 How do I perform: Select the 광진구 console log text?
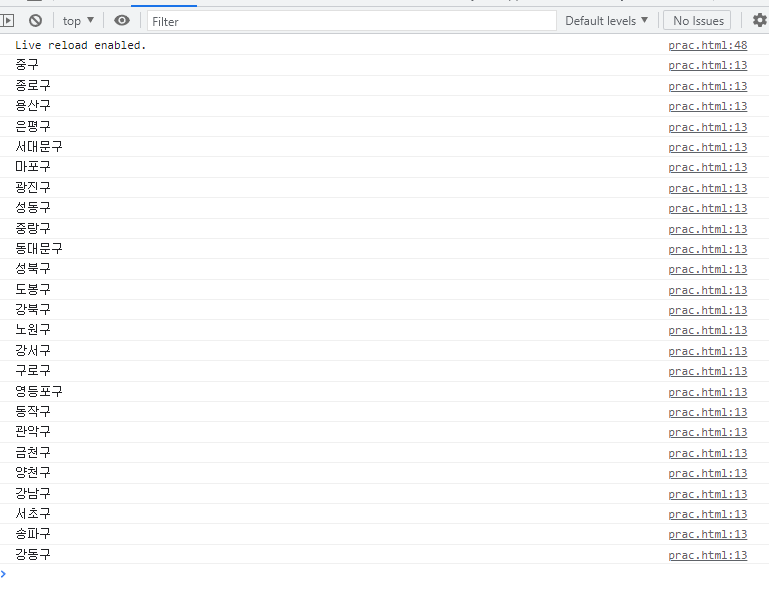pos(32,187)
